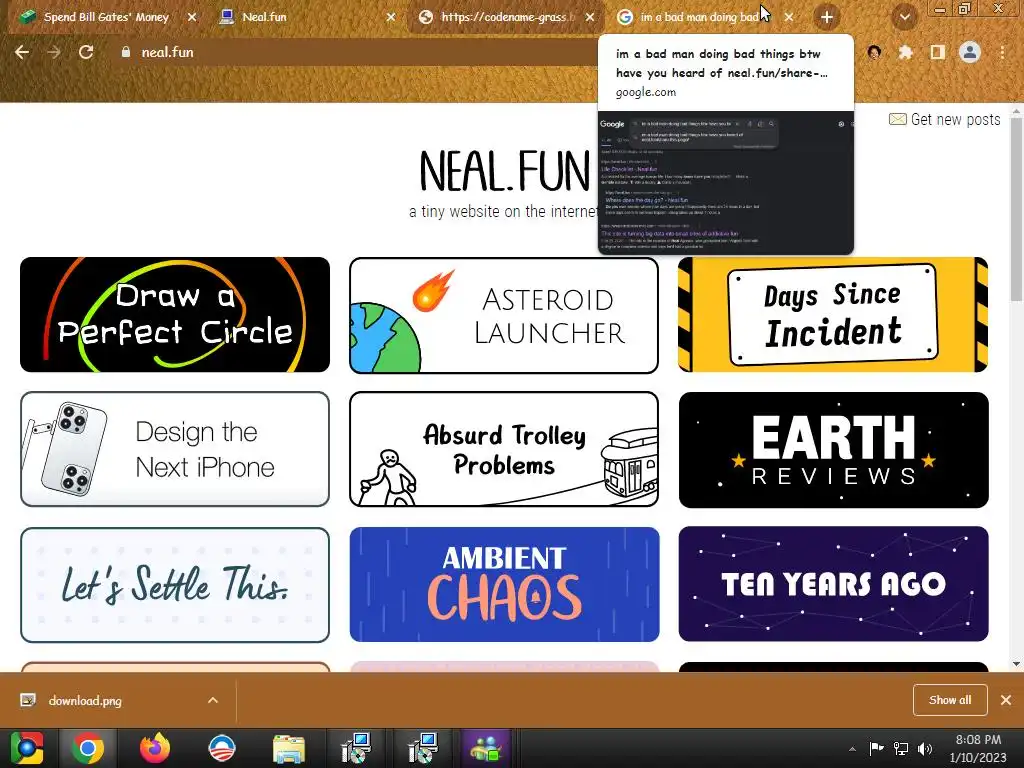Open the volume speaker tray icon
Screen dimensions: 1024x768
click(x=925, y=748)
